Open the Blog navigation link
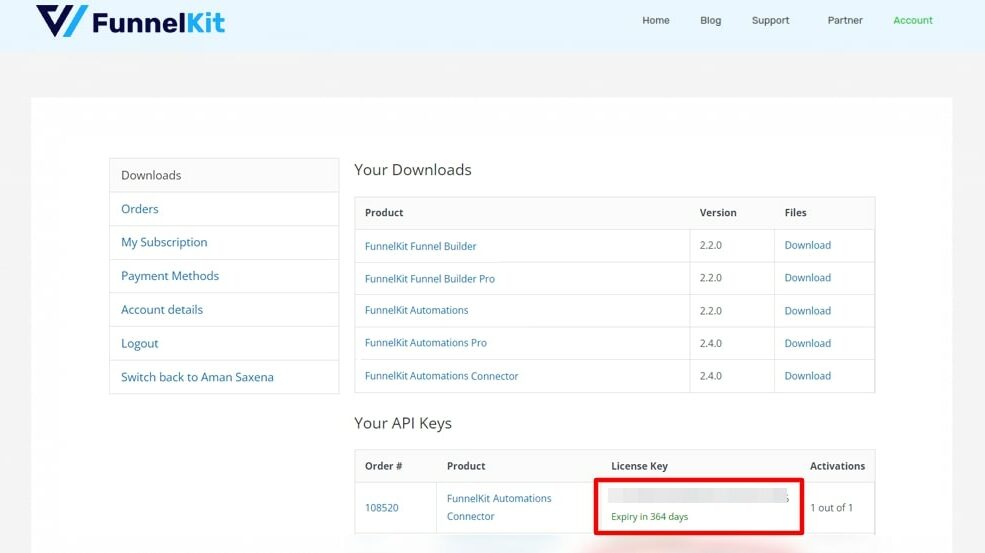985x553 pixels. [710, 20]
